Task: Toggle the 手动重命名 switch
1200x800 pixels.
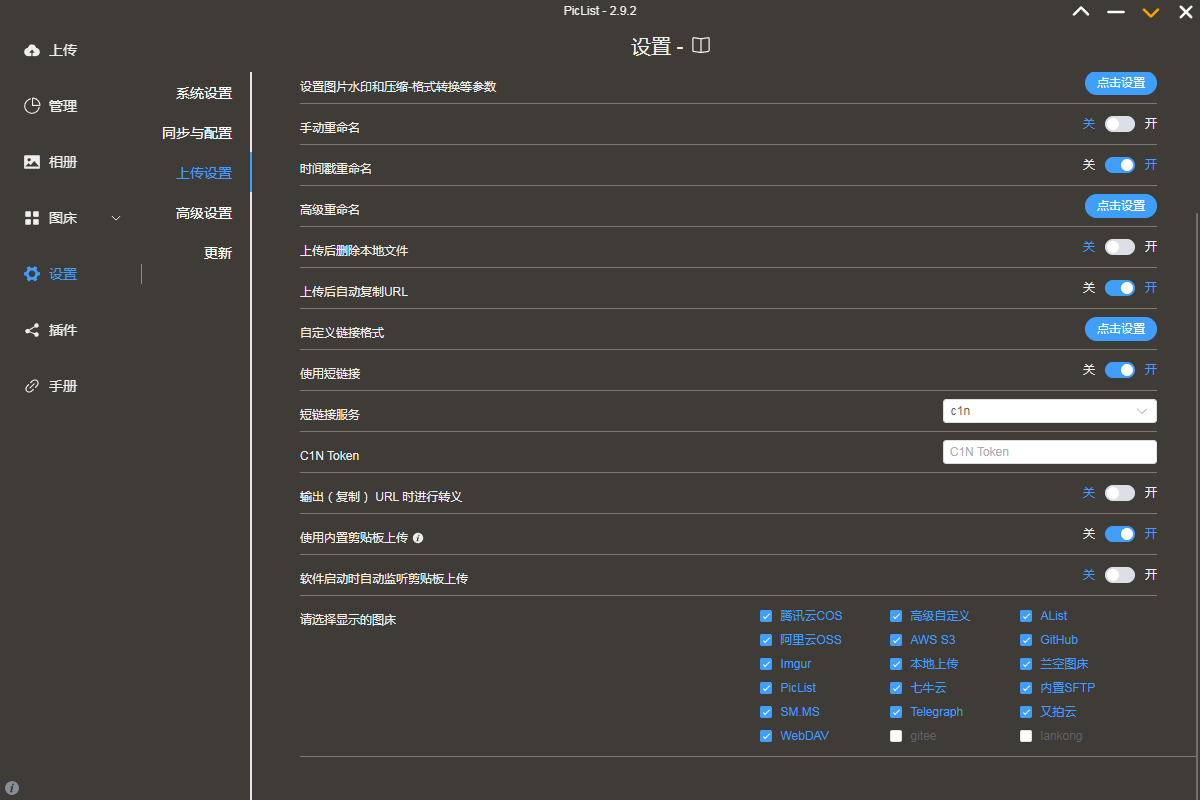Action: click(x=1120, y=124)
